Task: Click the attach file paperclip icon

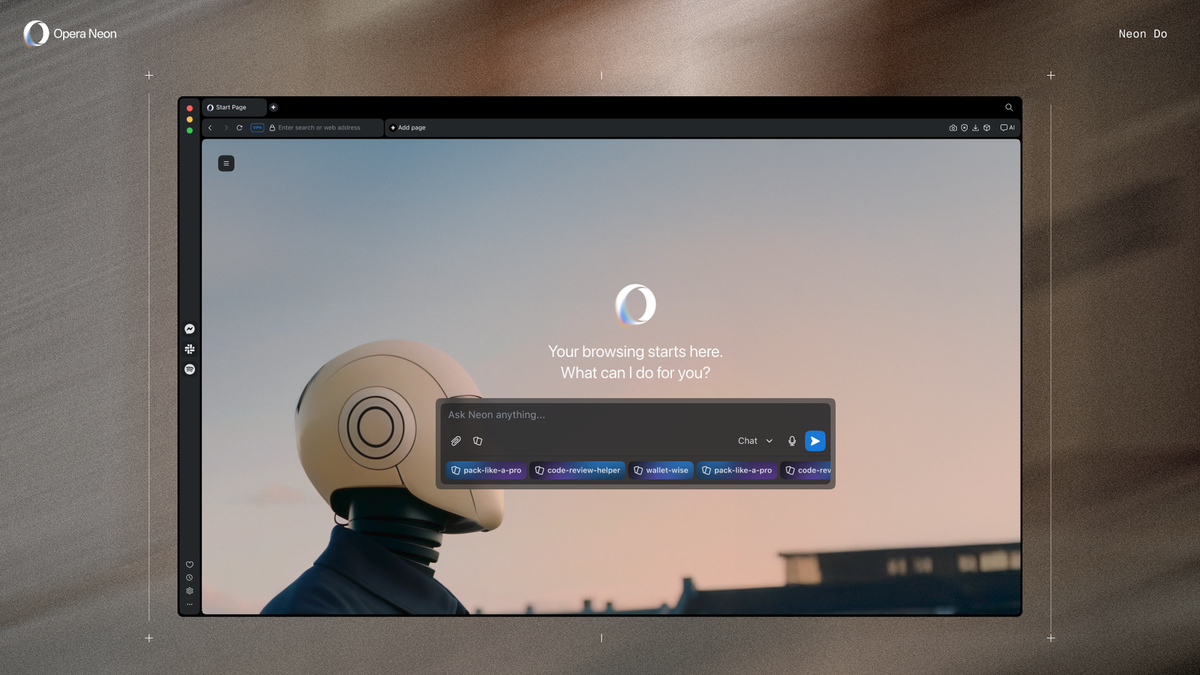Action: click(x=456, y=441)
